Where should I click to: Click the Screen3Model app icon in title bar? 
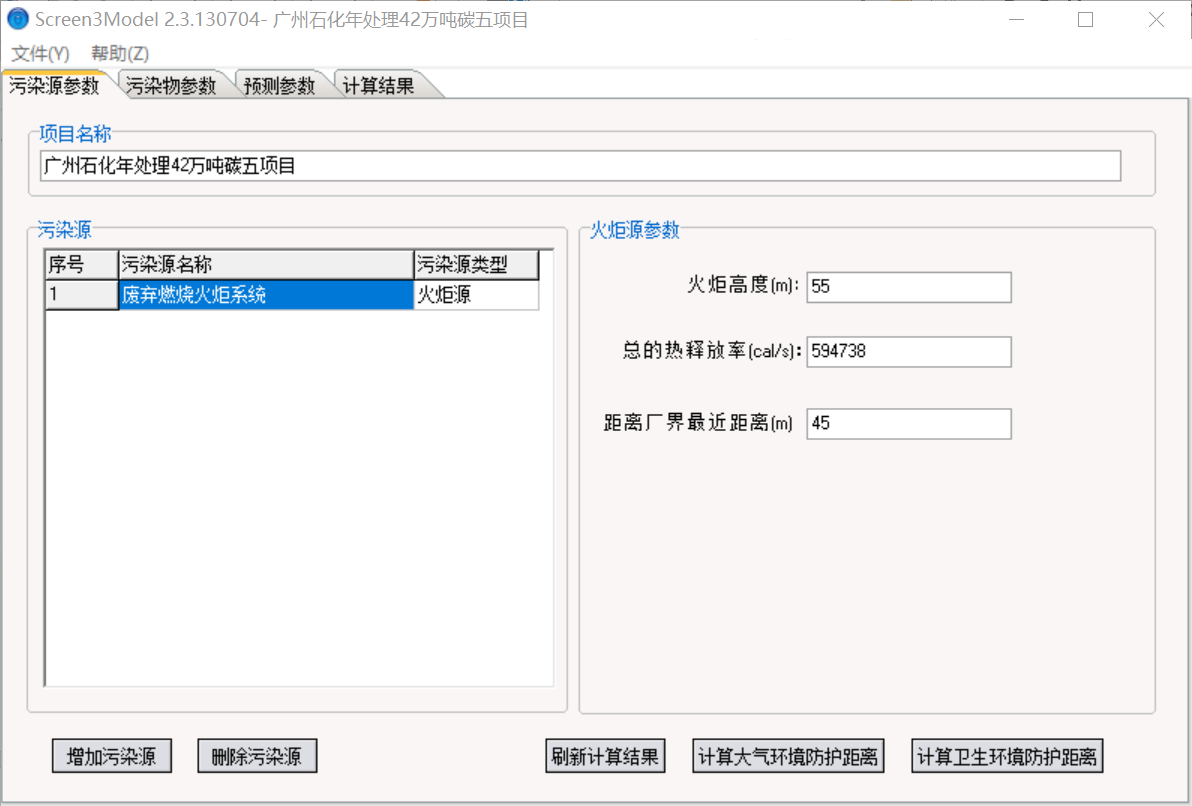[x=17, y=19]
